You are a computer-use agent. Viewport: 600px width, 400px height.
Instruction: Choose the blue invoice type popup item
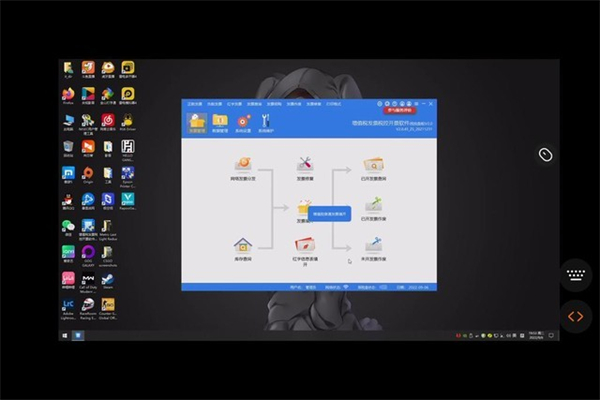330,213
